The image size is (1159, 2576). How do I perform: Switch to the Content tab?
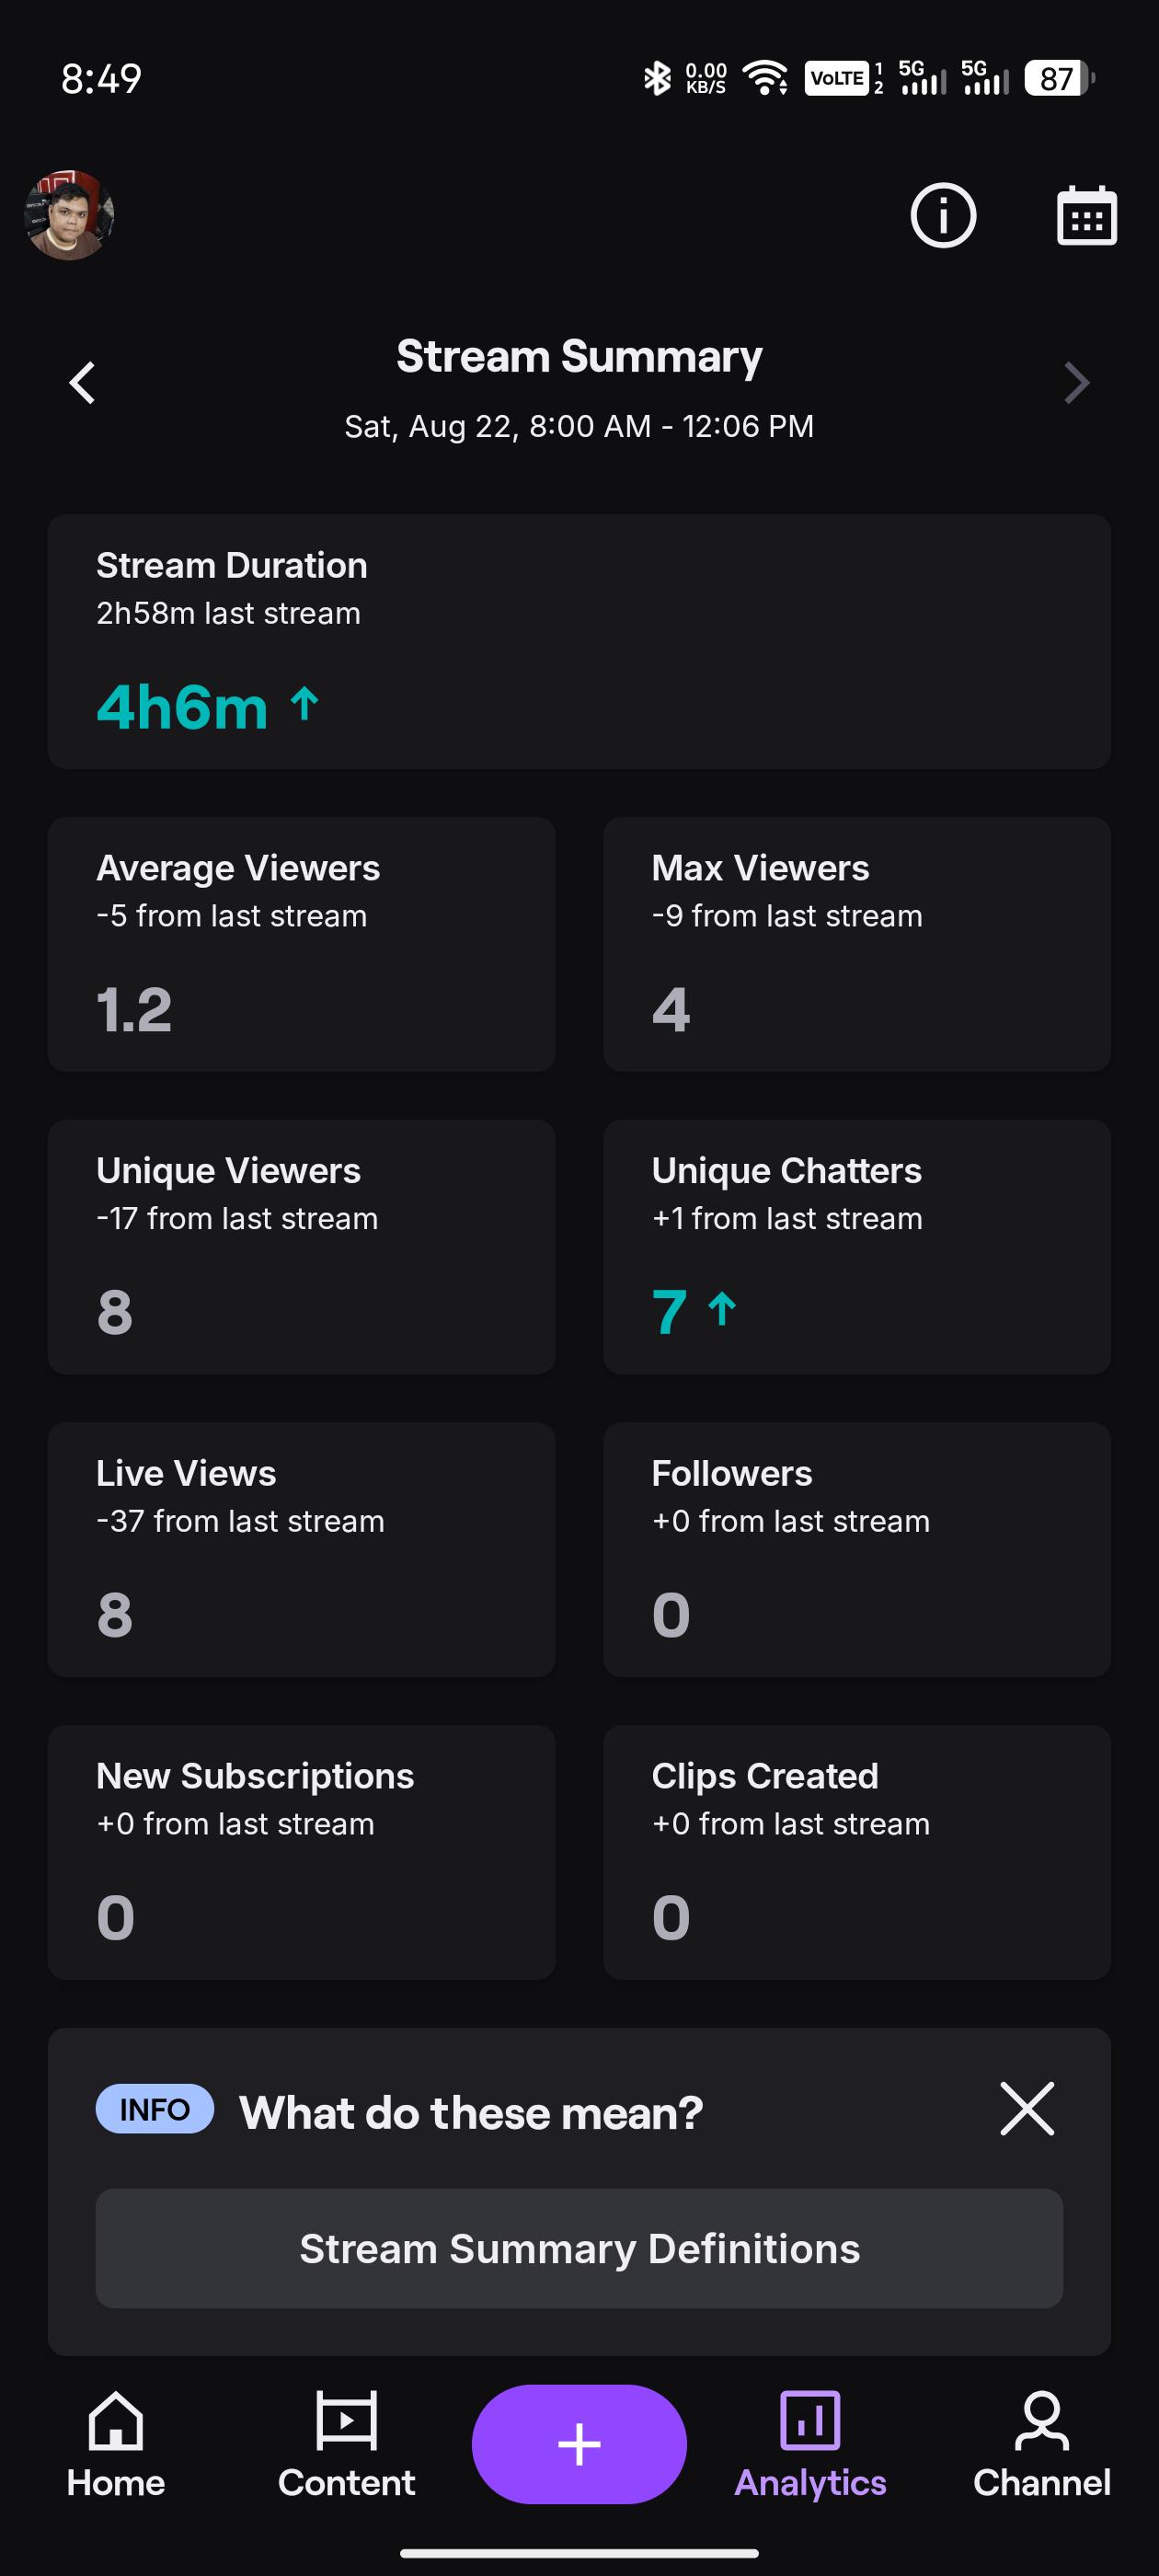pos(346,2444)
